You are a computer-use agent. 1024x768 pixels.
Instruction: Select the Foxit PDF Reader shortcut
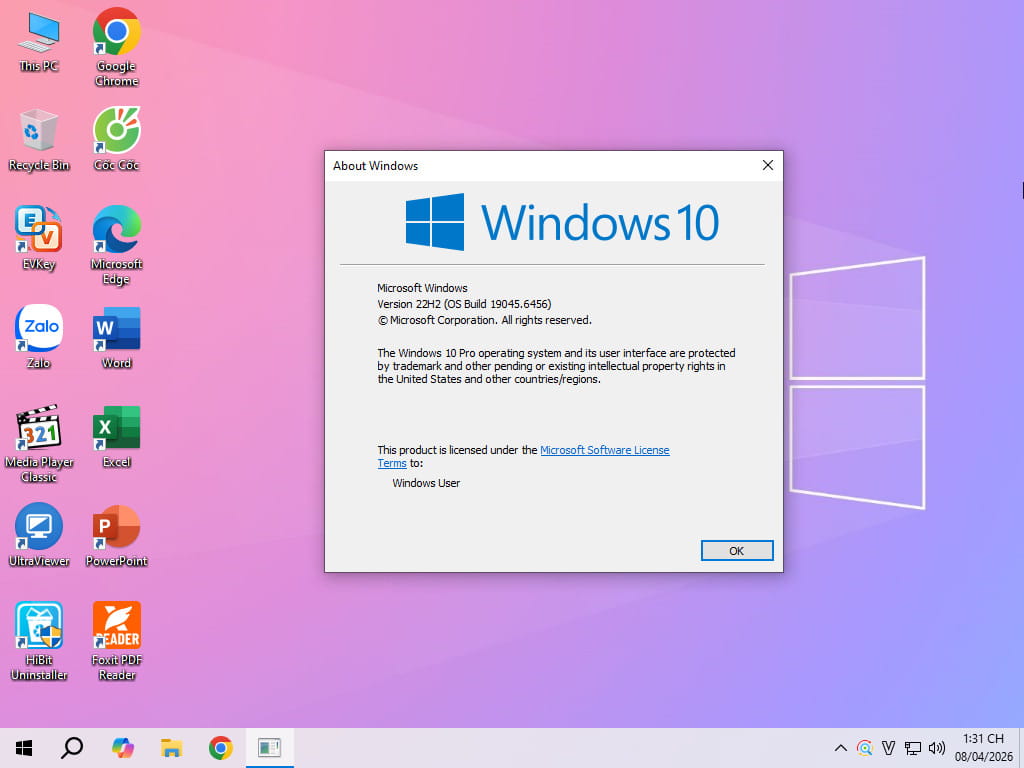[x=116, y=641]
